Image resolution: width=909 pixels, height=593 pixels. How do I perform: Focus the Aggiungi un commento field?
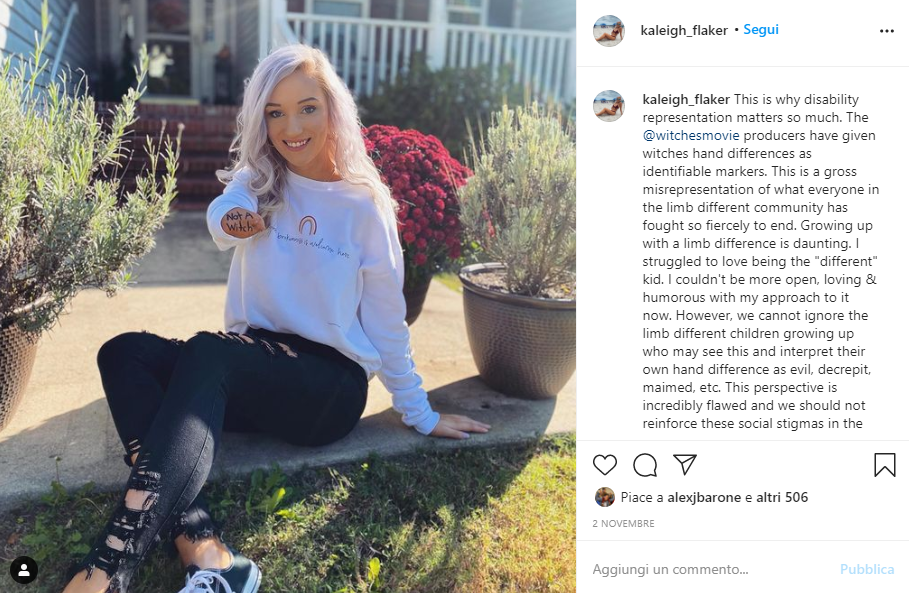pos(711,569)
